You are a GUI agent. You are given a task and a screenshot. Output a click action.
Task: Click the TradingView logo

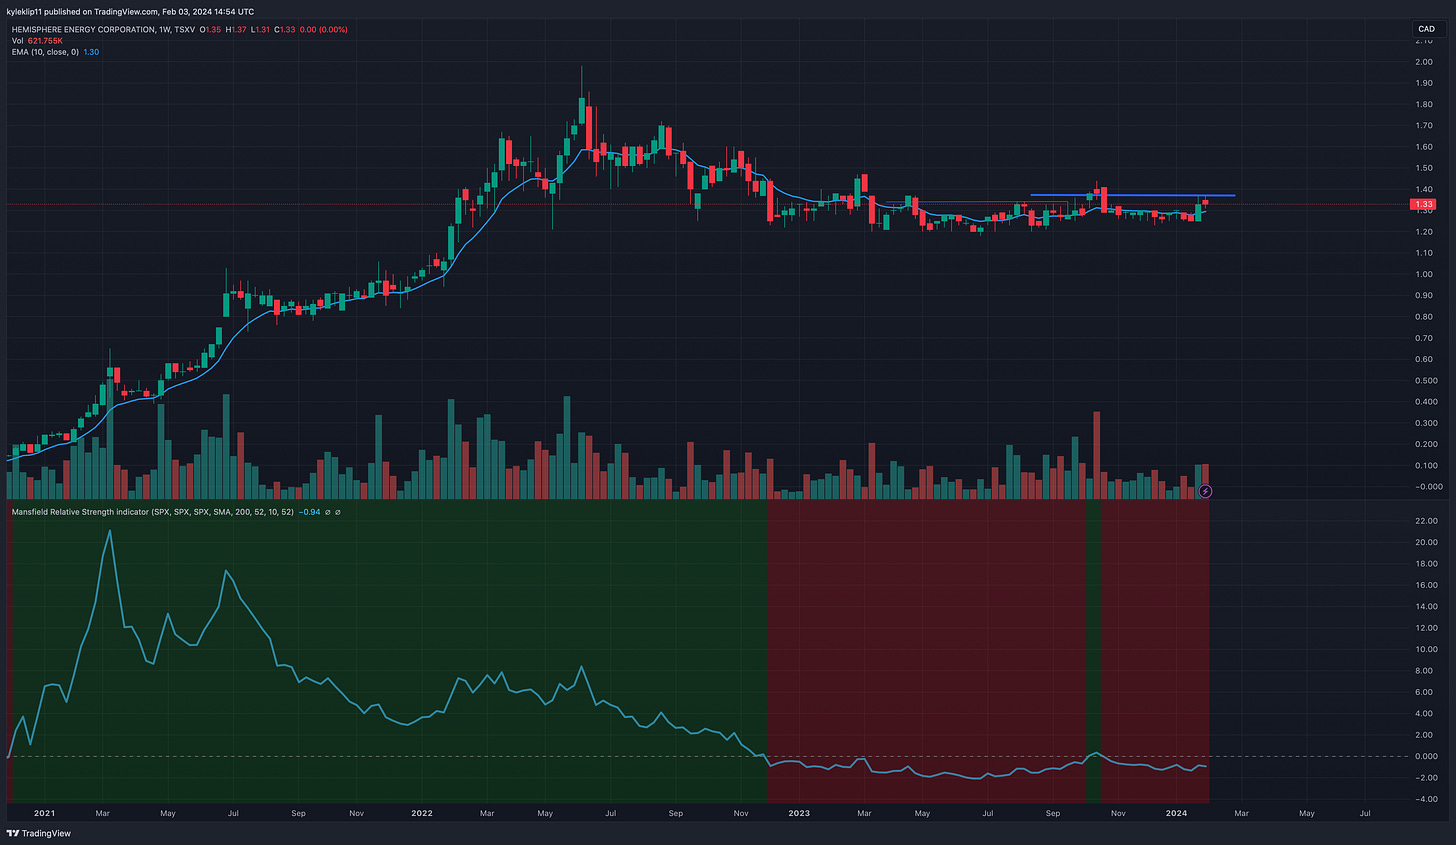click(39, 833)
